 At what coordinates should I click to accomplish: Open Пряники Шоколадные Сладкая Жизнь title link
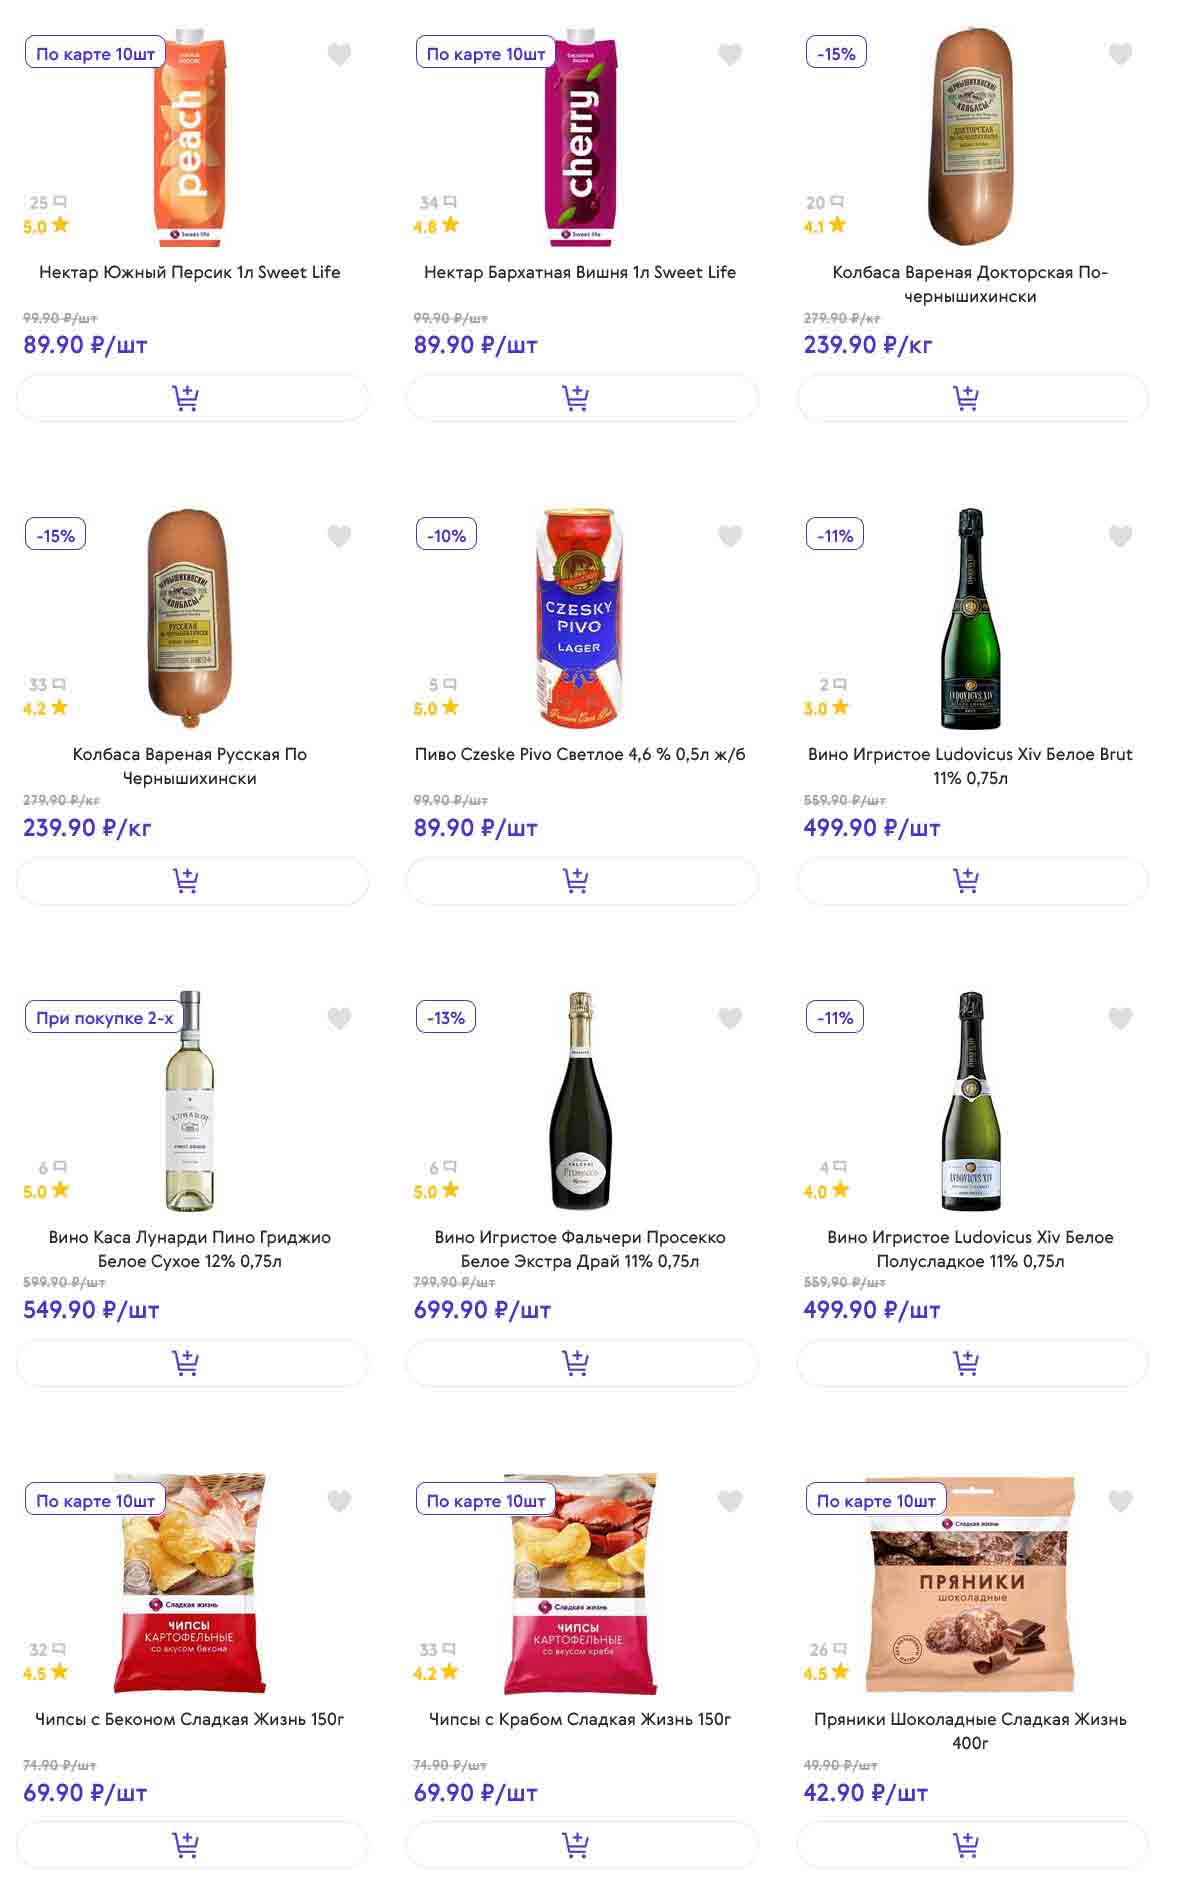click(970, 1731)
